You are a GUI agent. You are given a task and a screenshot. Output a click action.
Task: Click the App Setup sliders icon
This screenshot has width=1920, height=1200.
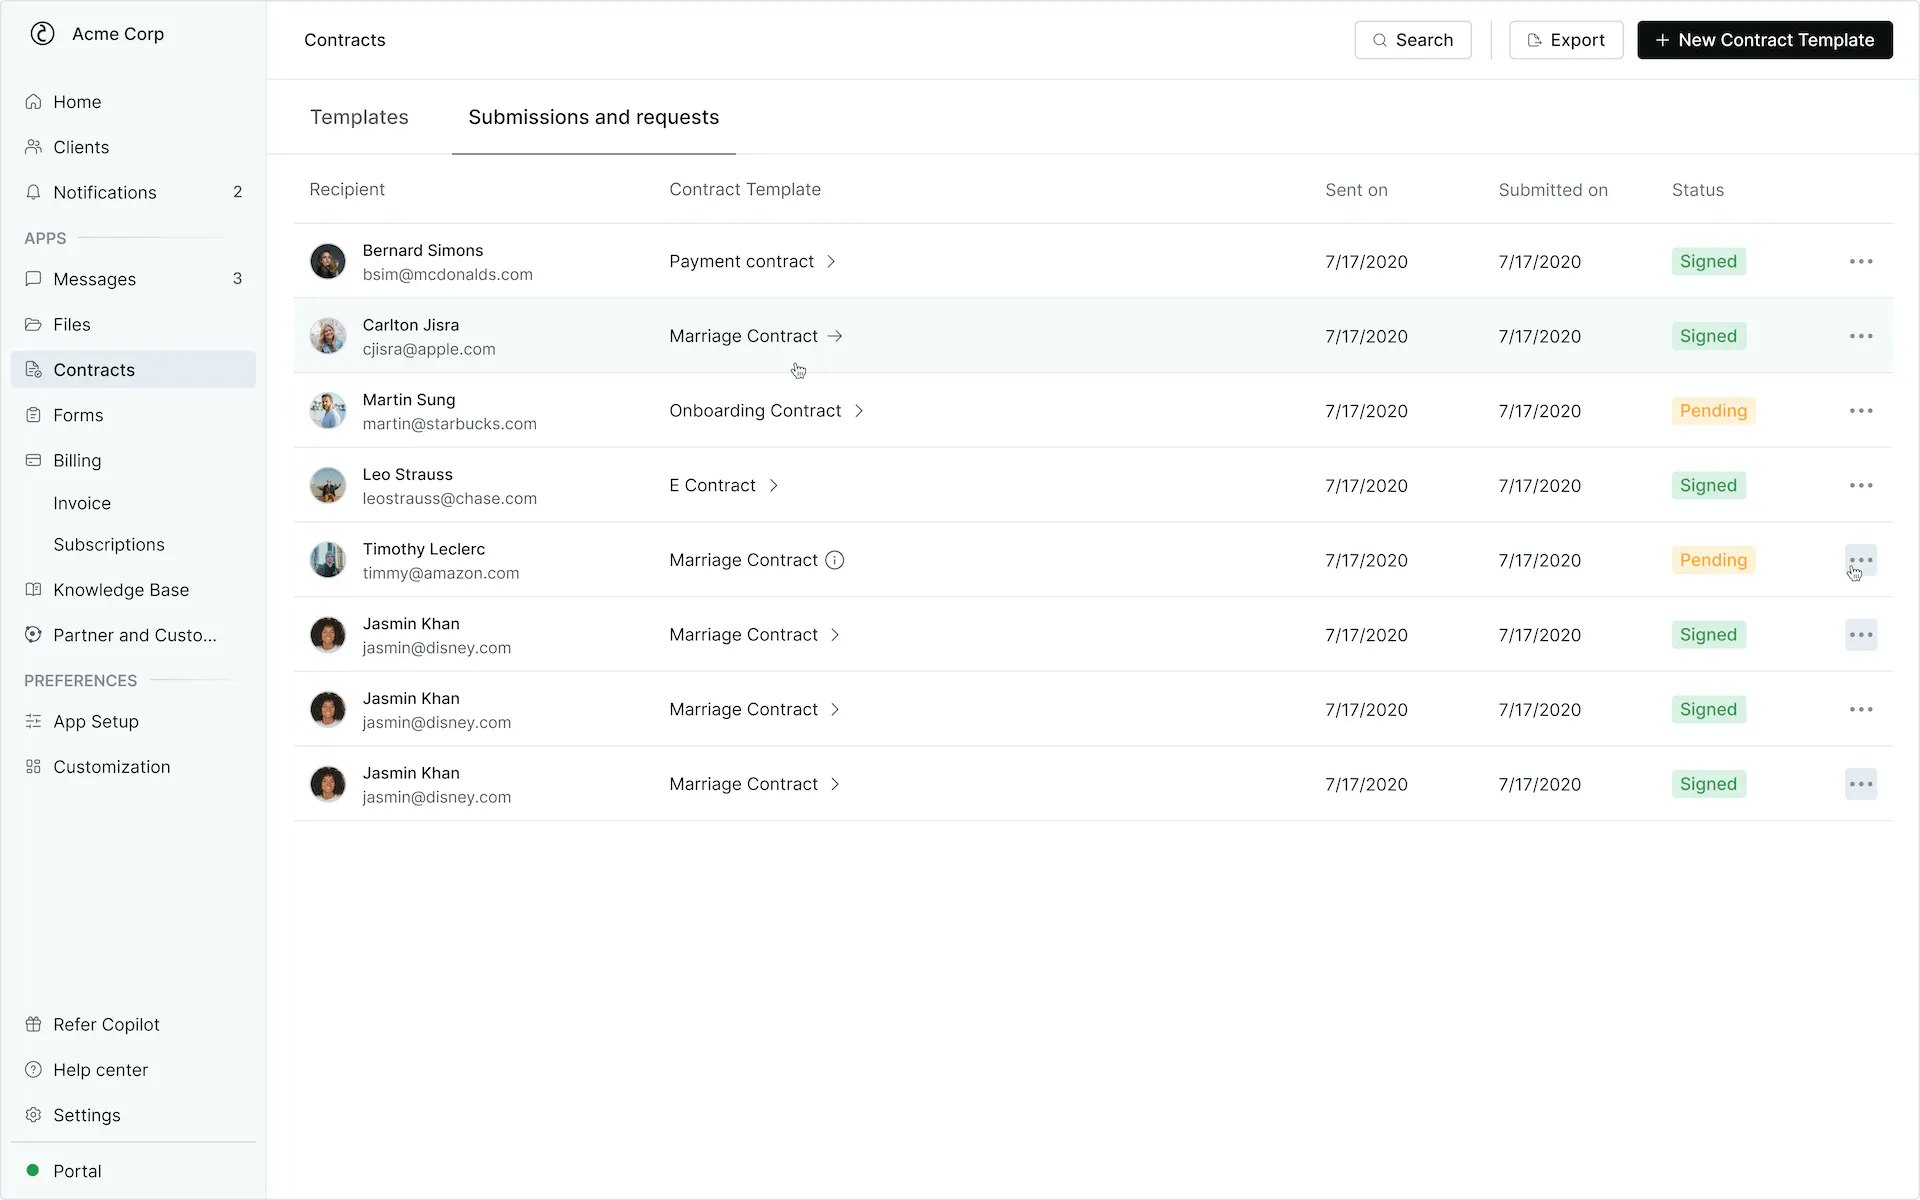tap(33, 721)
